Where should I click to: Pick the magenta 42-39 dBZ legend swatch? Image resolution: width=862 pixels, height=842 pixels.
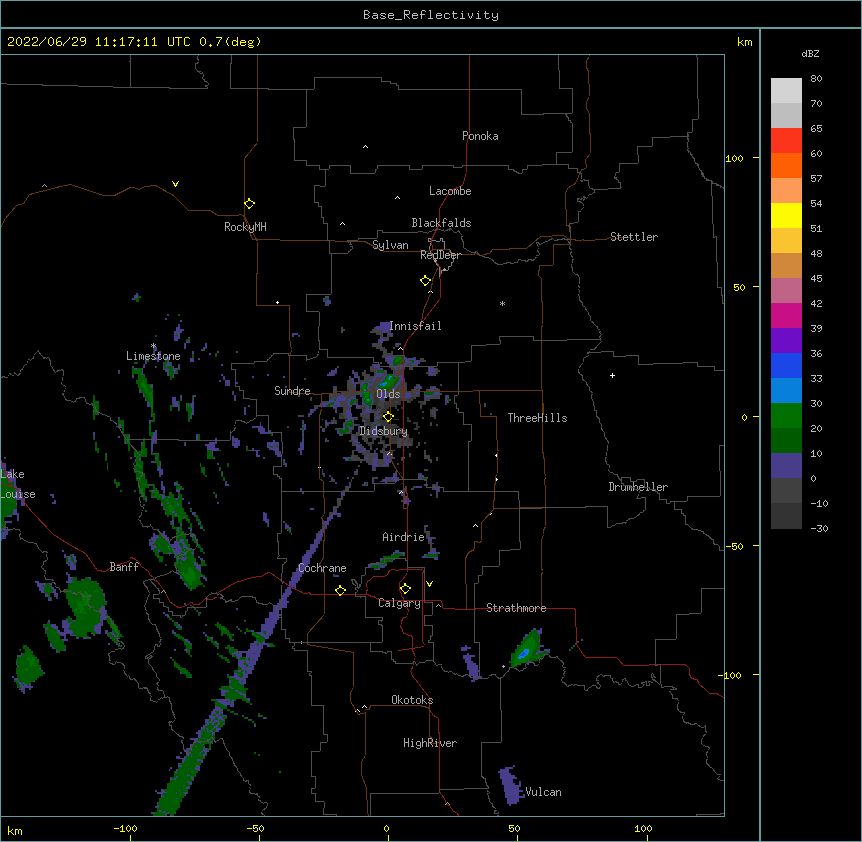click(786, 315)
